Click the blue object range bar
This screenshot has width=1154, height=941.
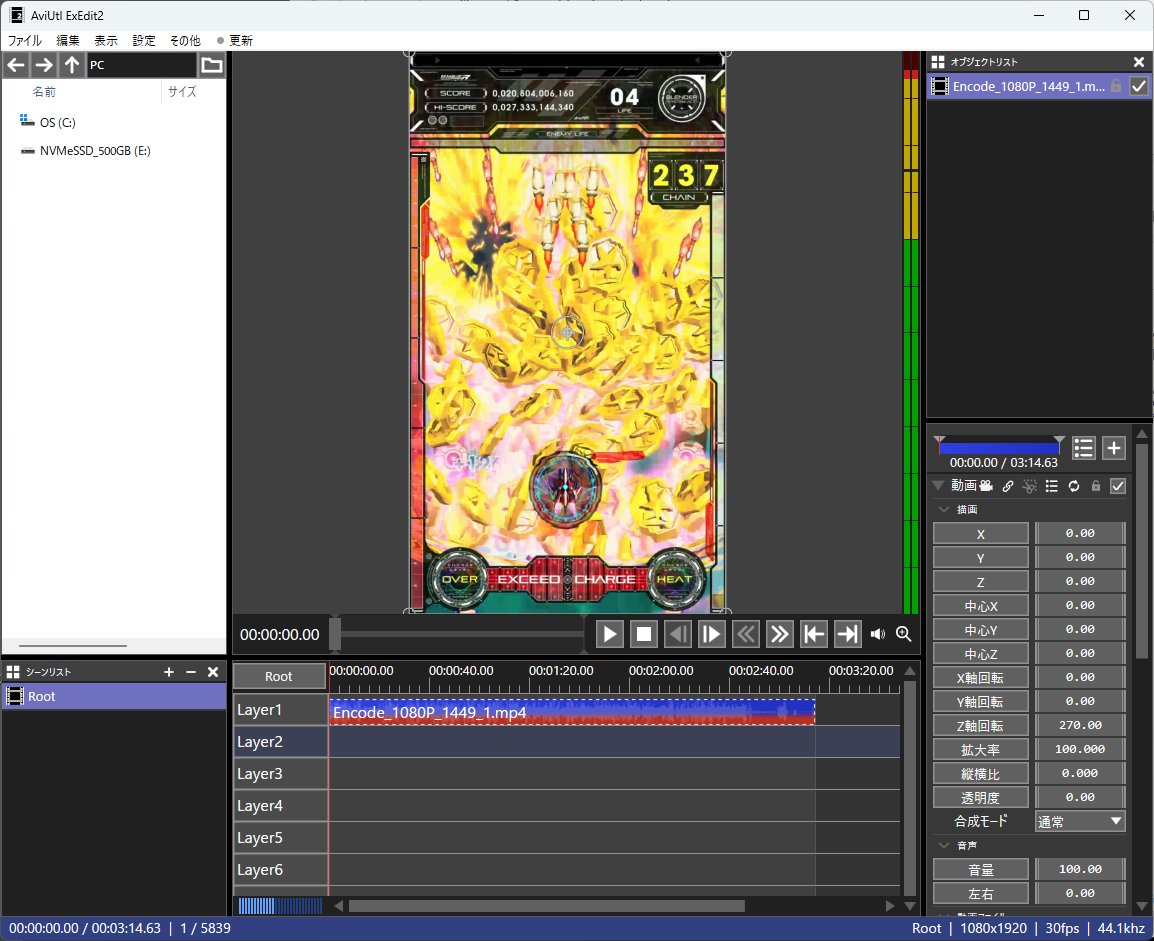click(x=999, y=447)
